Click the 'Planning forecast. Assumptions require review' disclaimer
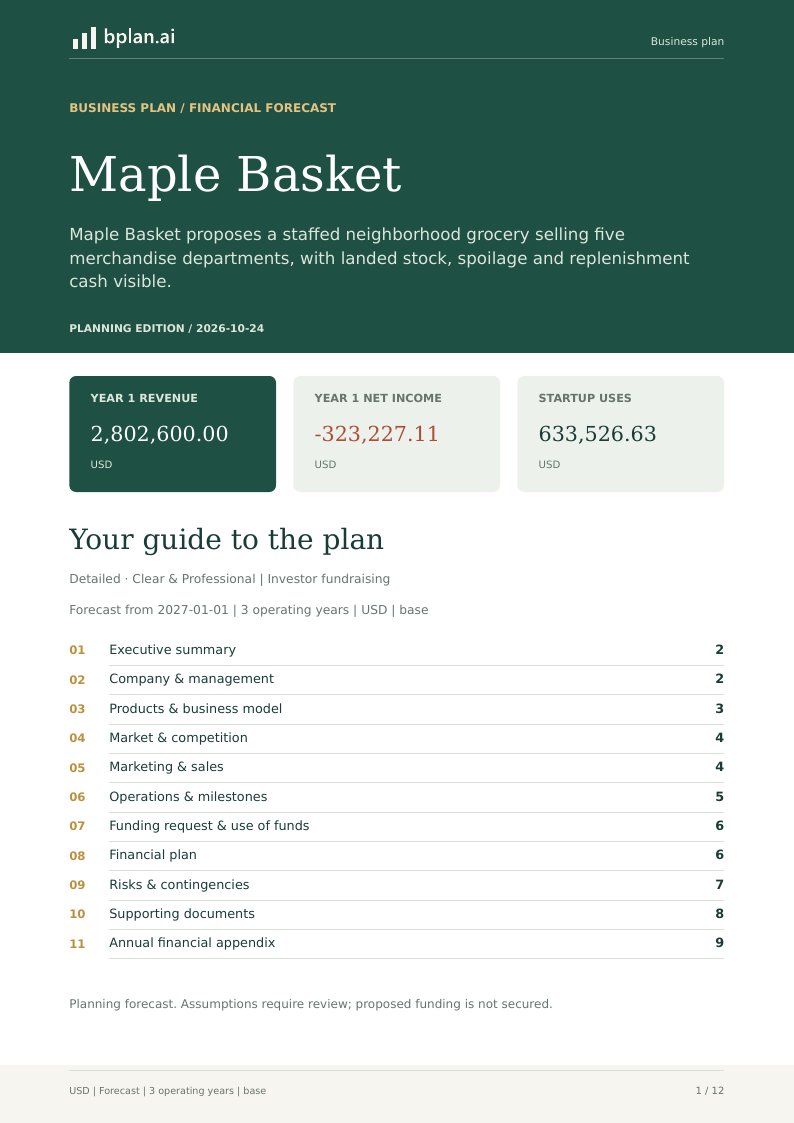The height and width of the screenshot is (1123, 794). coord(311,1004)
